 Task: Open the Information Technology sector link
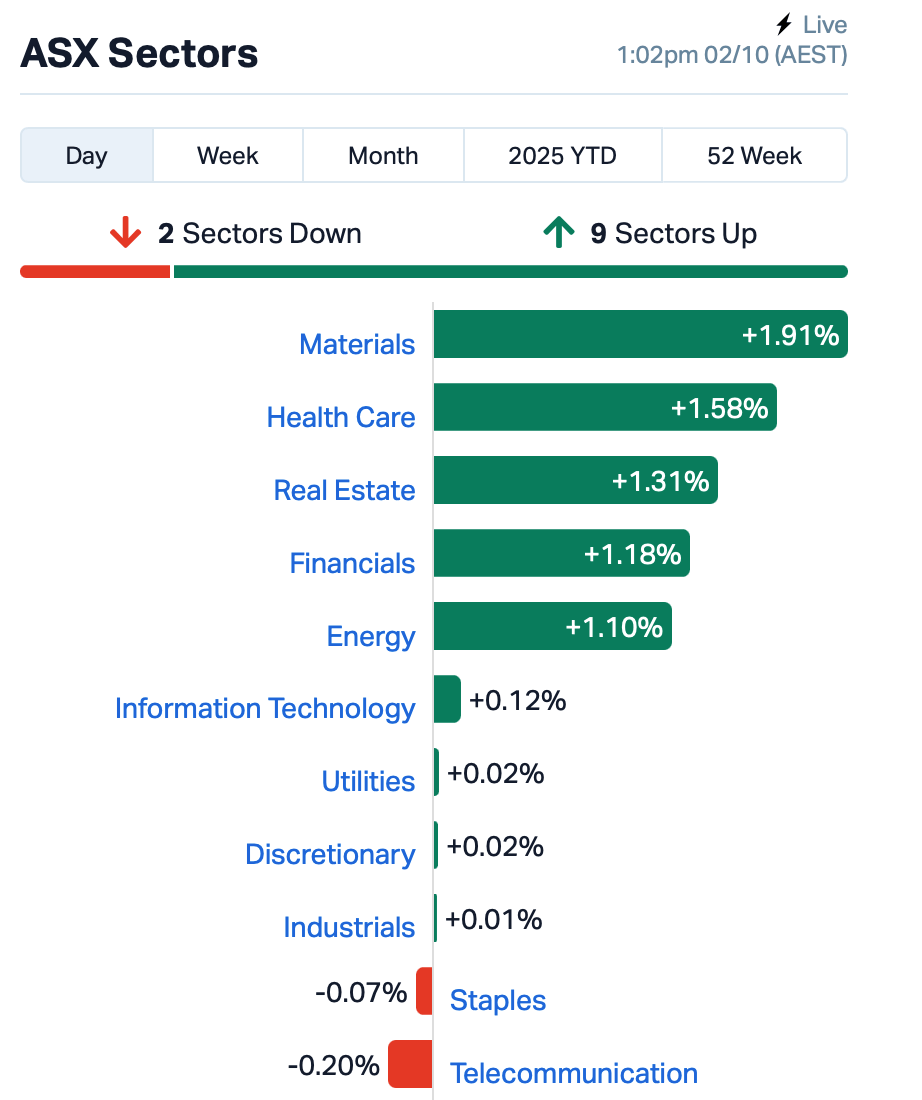(x=265, y=708)
